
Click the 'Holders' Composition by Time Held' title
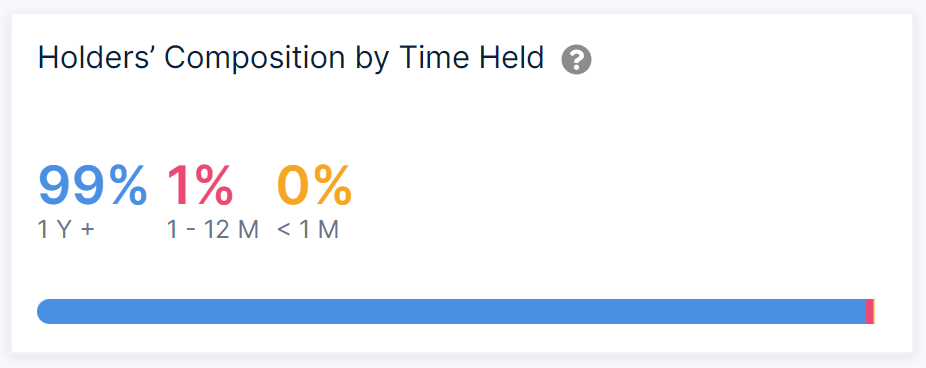click(291, 59)
